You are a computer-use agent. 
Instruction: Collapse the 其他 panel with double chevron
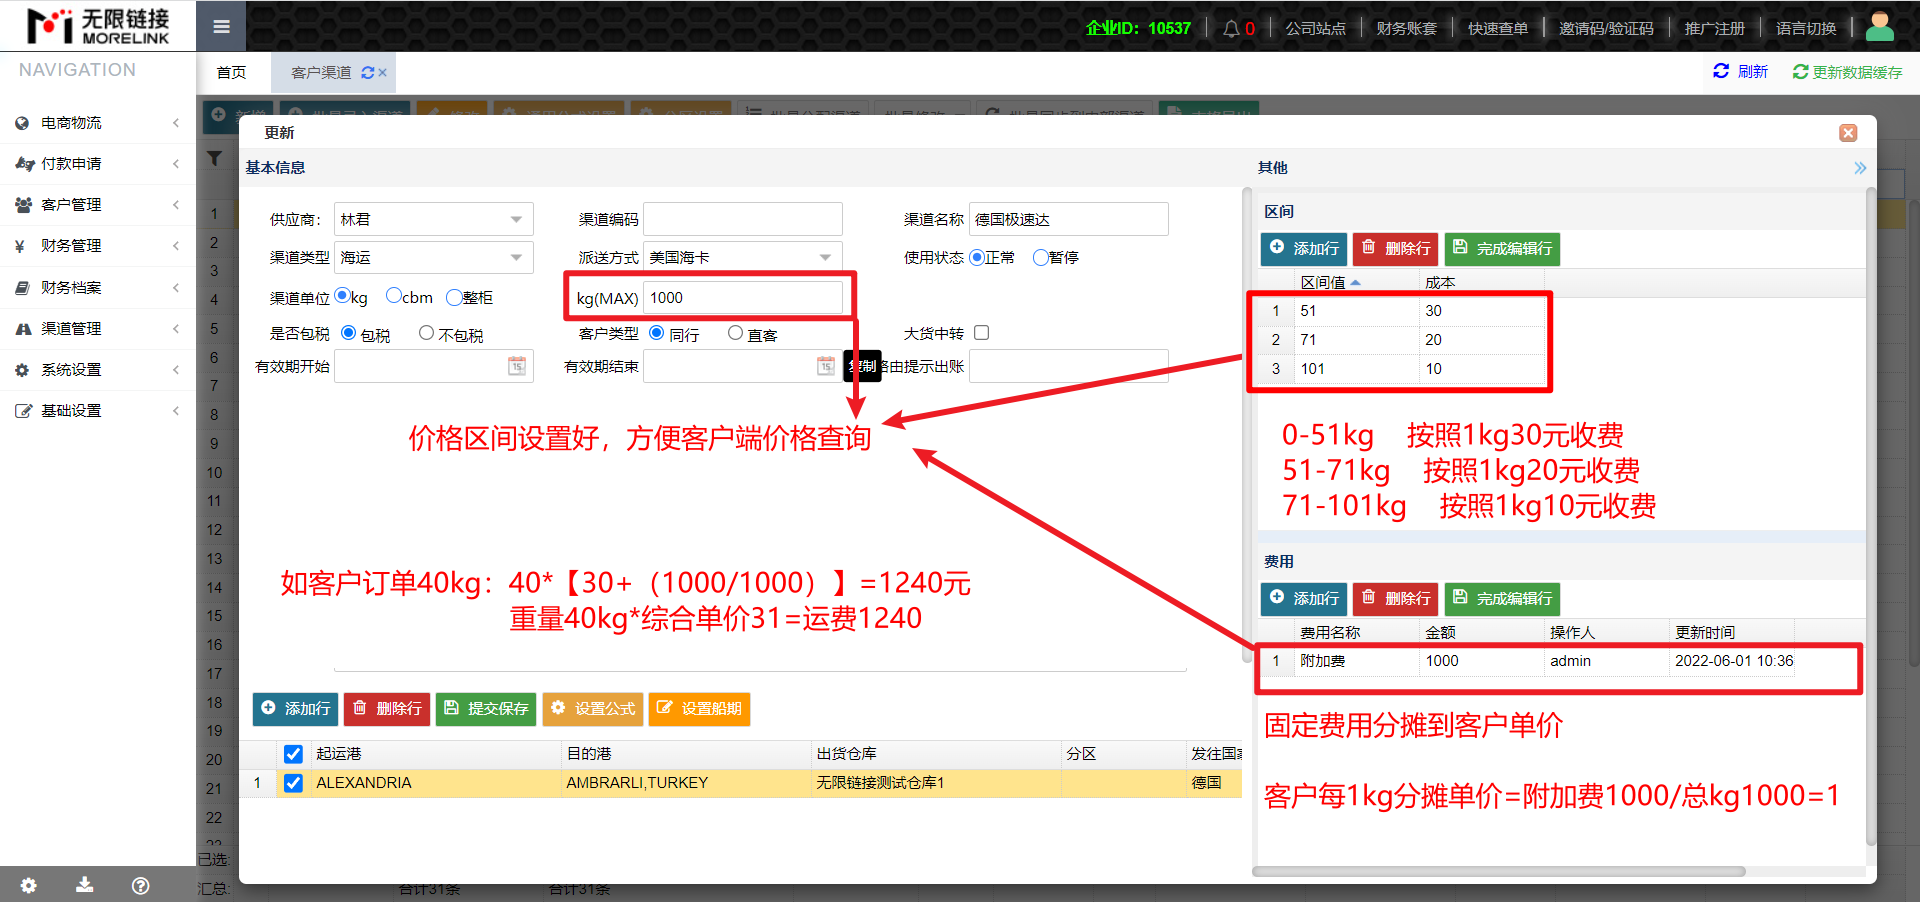click(1860, 168)
